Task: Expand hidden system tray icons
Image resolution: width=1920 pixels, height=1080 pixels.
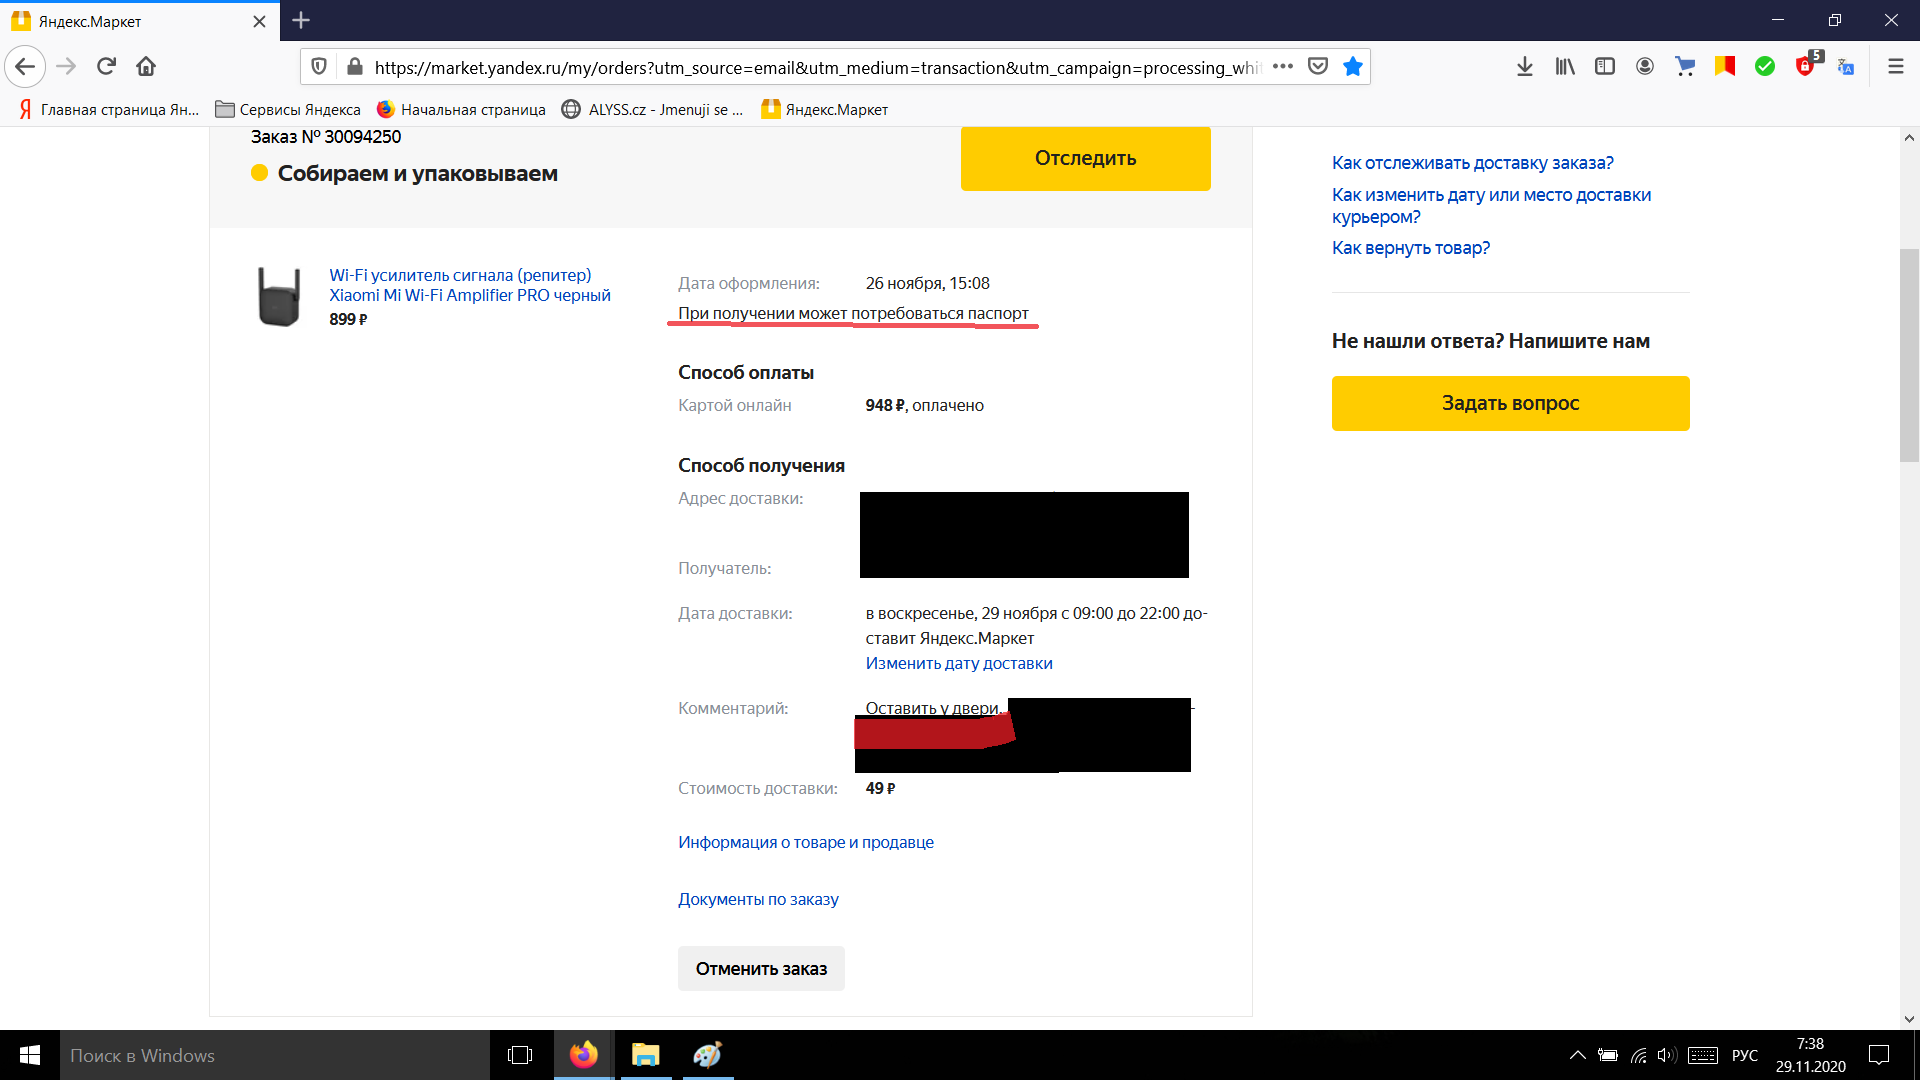Action: 1577,1055
